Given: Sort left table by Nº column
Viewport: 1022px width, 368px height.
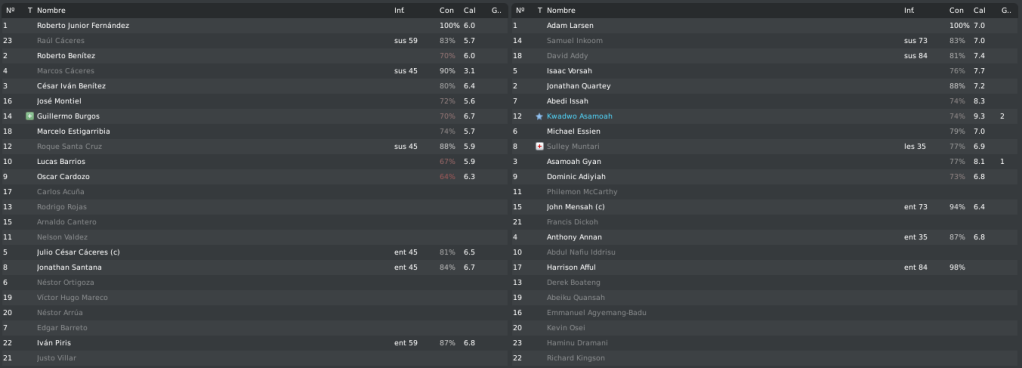Looking at the screenshot, I should pyautogui.click(x=8, y=10).
